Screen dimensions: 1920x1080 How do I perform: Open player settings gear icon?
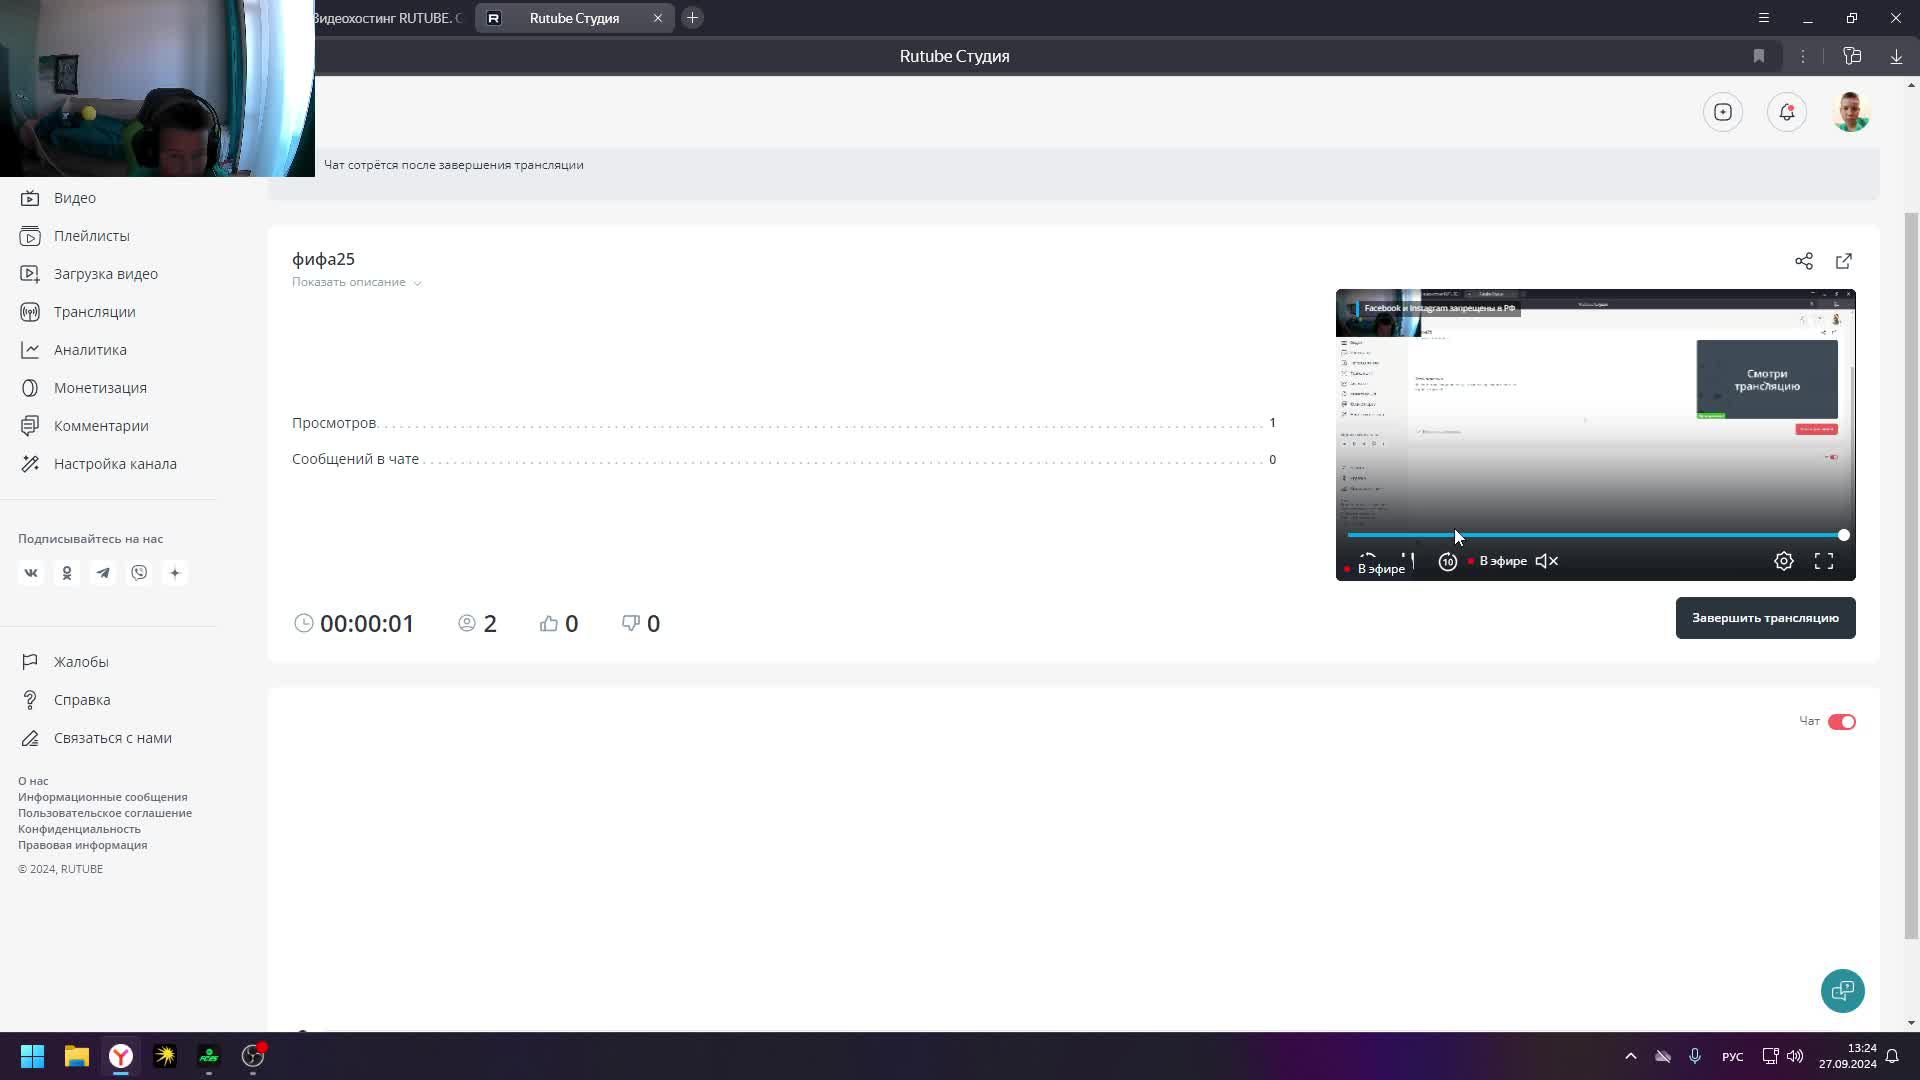coord(1783,561)
